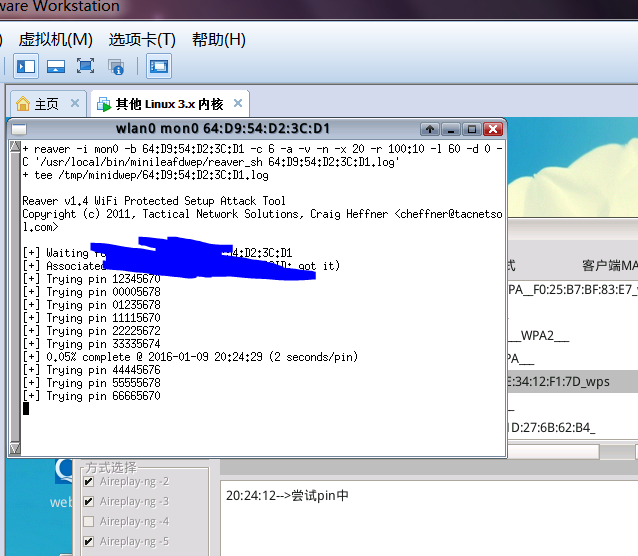Click the wlan0 mon0 window title bar
This screenshot has width=638, height=556.
[222, 129]
